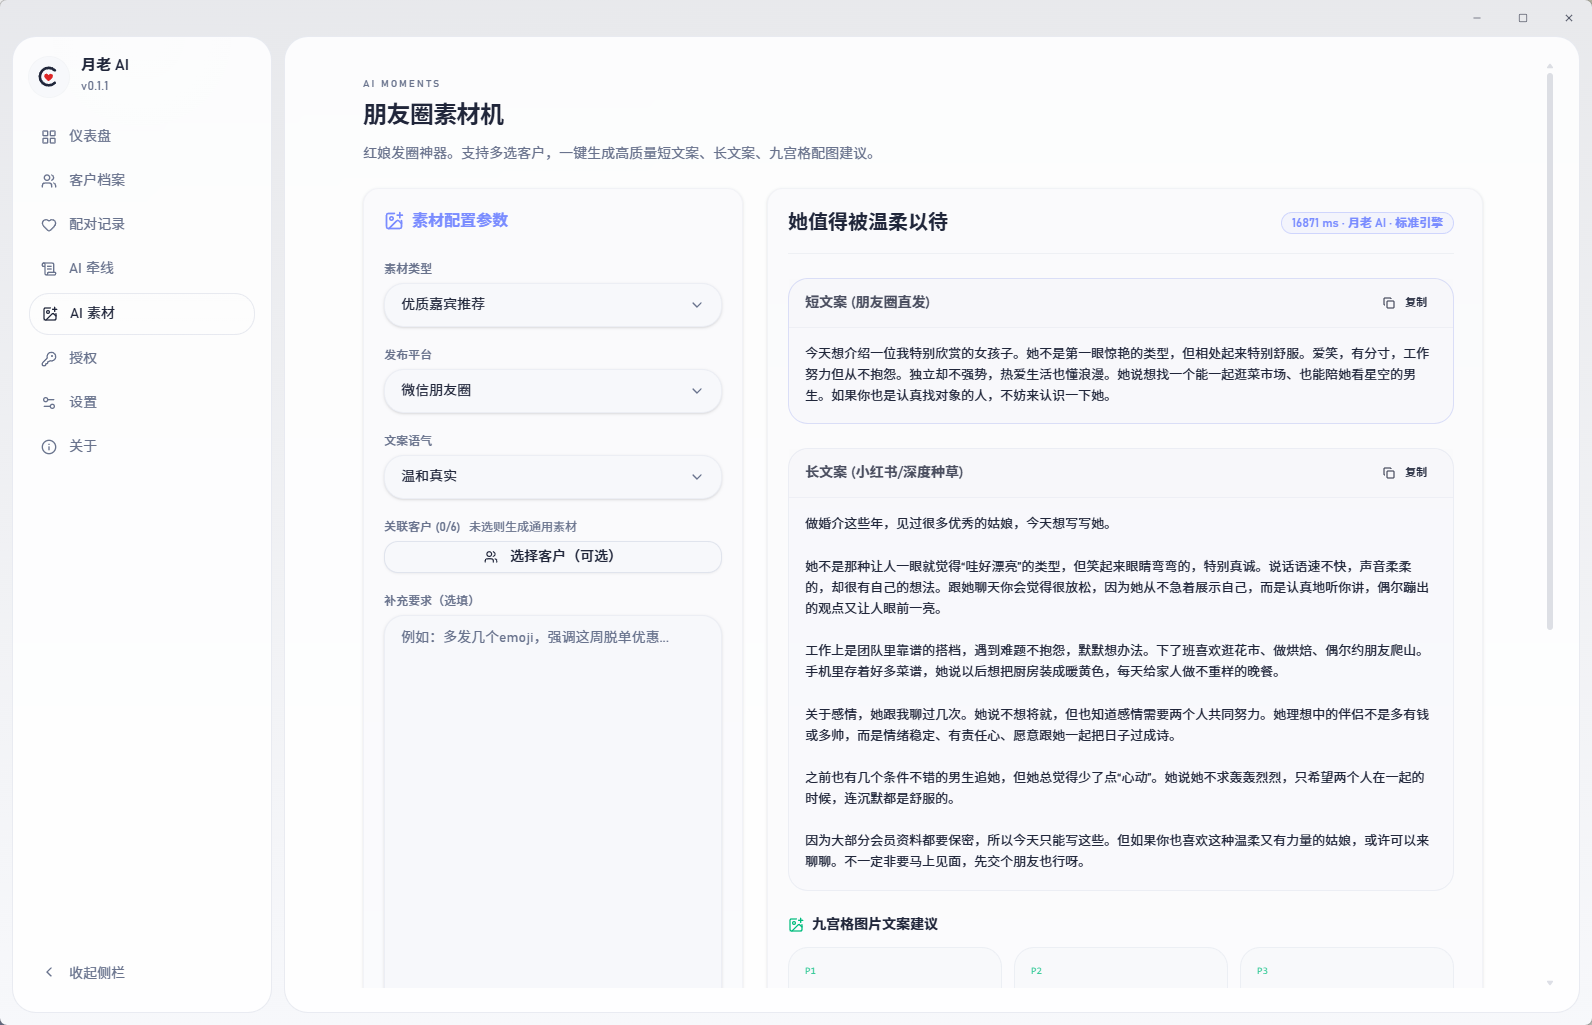Click the AI 素材 image icon
This screenshot has width=1592, height=1025.
point(50,314)
